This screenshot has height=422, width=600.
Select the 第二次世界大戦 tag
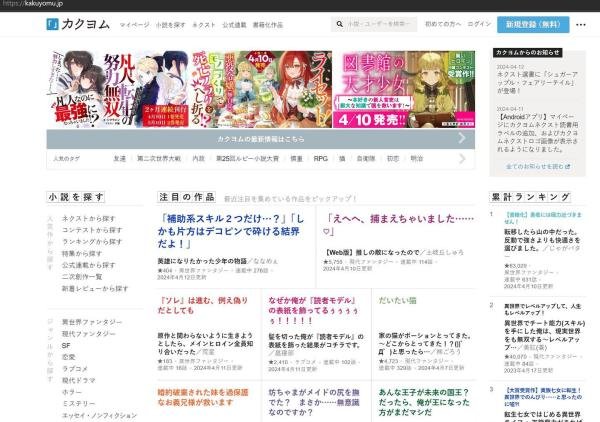pyautogui.click(x=159, y=158)
